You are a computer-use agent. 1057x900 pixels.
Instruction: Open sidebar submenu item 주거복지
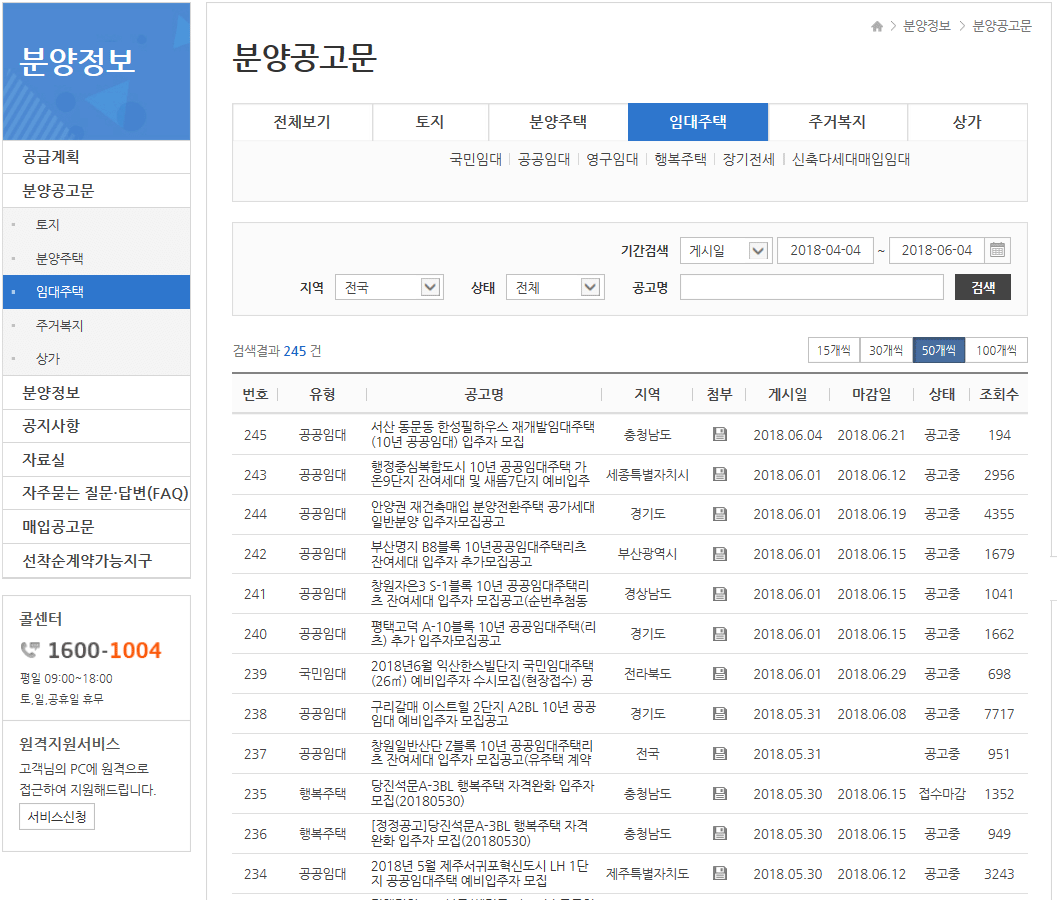(x=96, y=326)
